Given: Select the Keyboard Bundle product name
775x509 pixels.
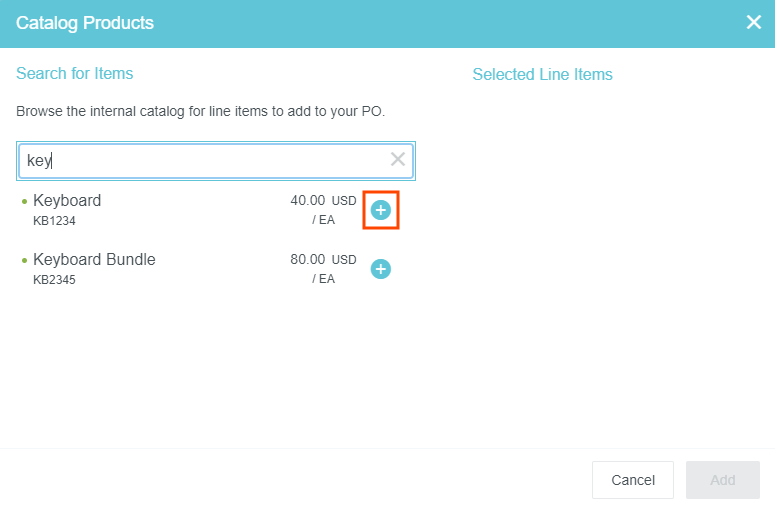Looking at the screenshot, I should [x=94, y=259].
